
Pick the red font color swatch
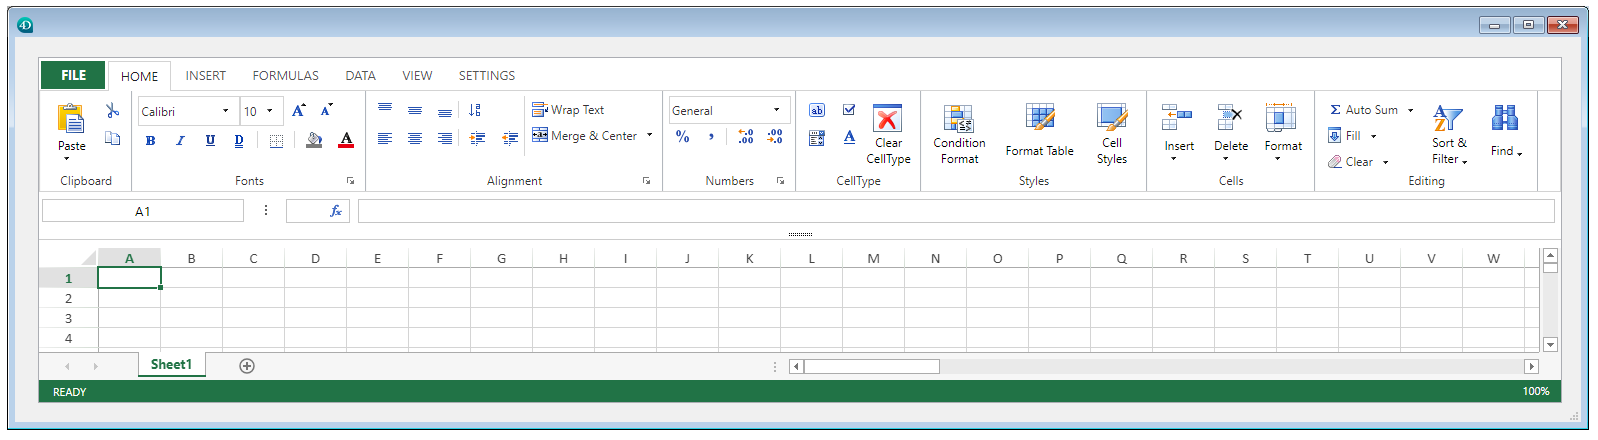point(346,141)
